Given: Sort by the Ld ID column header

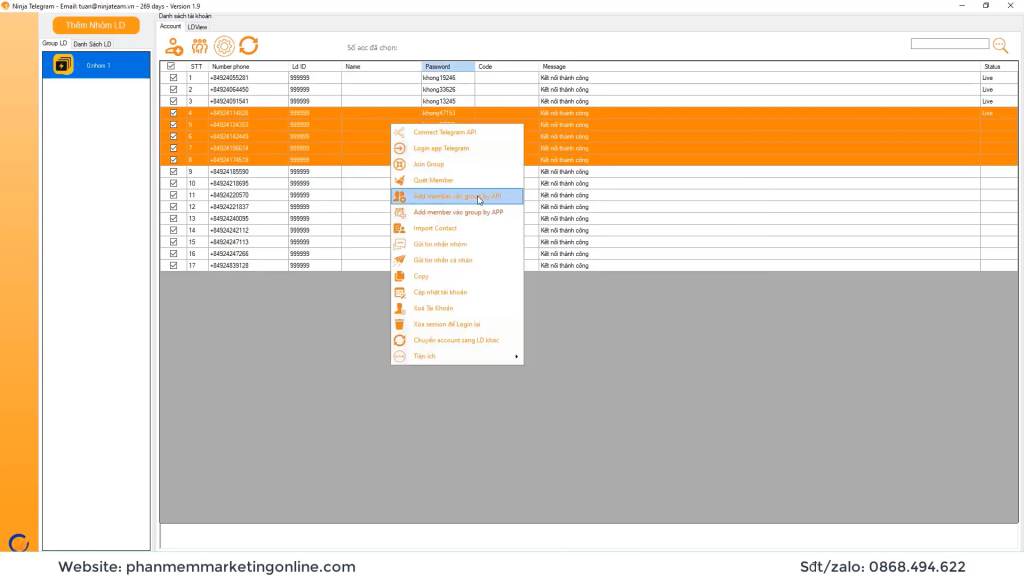Looking at the screenshot, I should 314,67.
